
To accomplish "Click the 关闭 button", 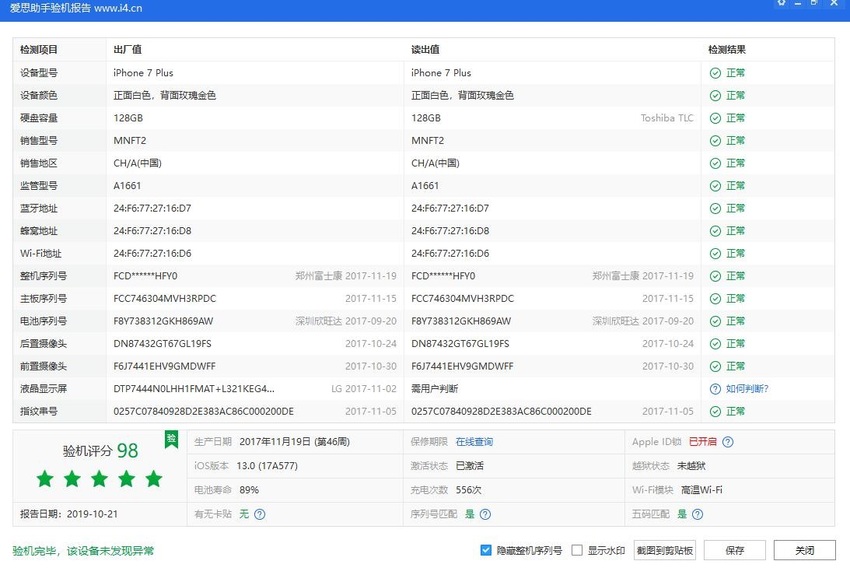I will pos(804,551).
